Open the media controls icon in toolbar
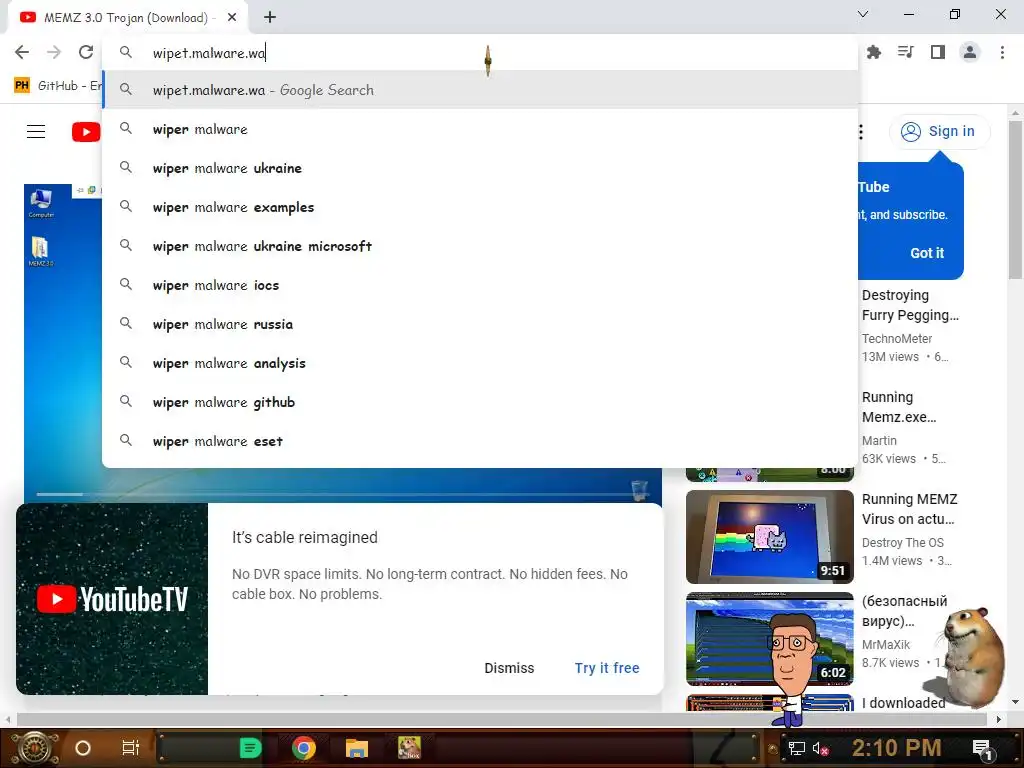Viewport: 1024px width, 768px height. click(x=906, y=52)
